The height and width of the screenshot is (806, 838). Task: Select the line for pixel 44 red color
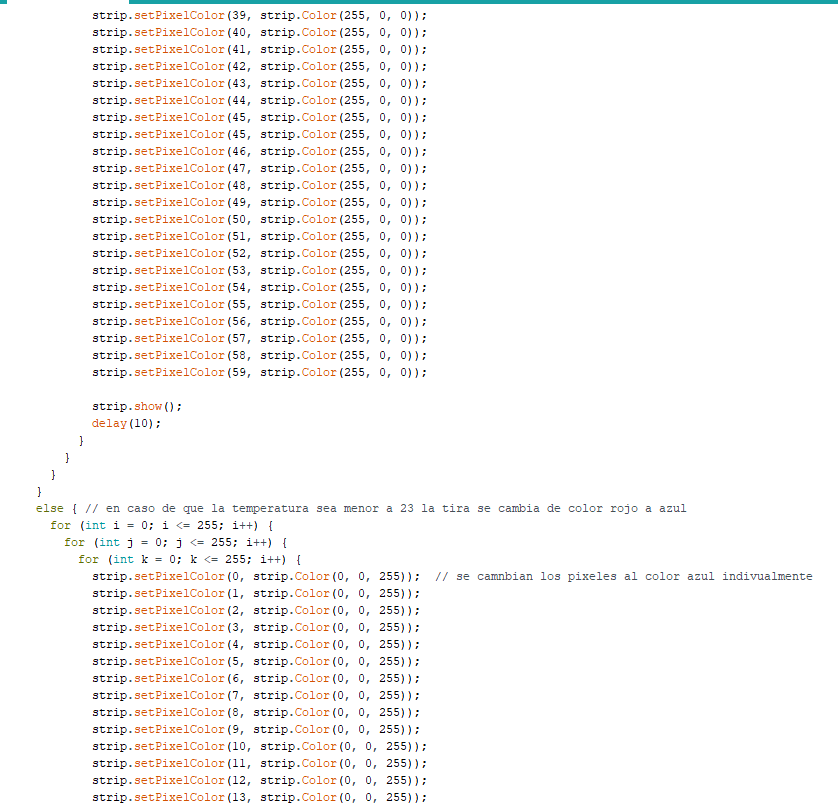[259, 100]
